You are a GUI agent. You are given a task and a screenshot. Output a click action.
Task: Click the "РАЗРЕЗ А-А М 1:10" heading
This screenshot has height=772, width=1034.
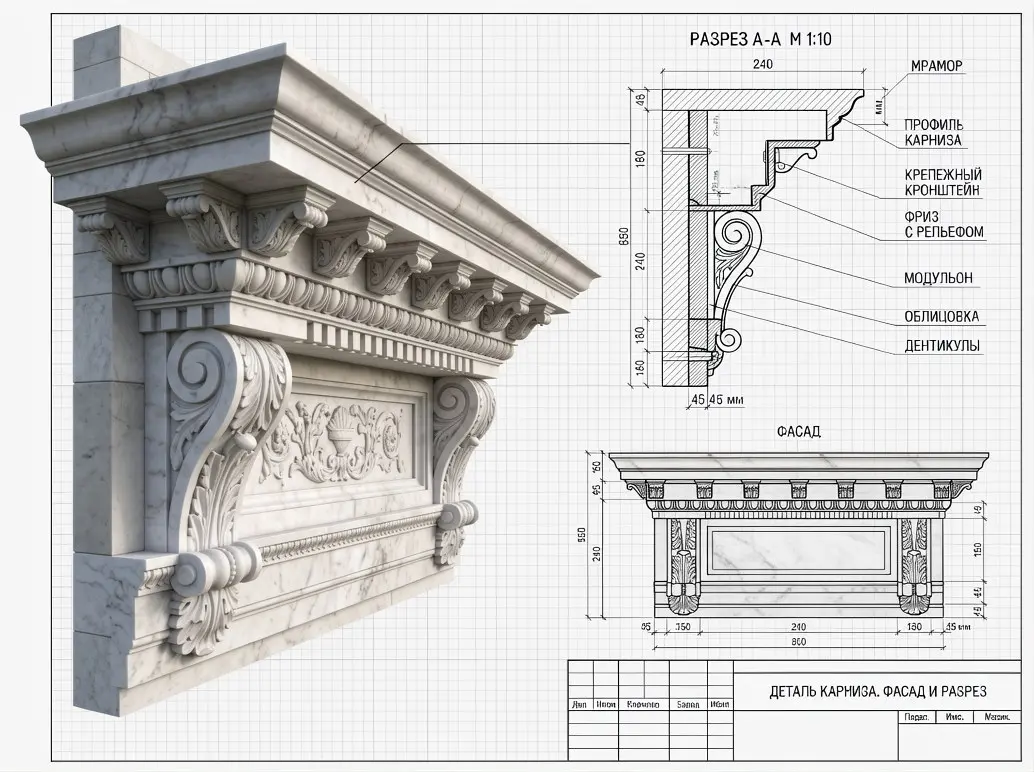(760, 40)
